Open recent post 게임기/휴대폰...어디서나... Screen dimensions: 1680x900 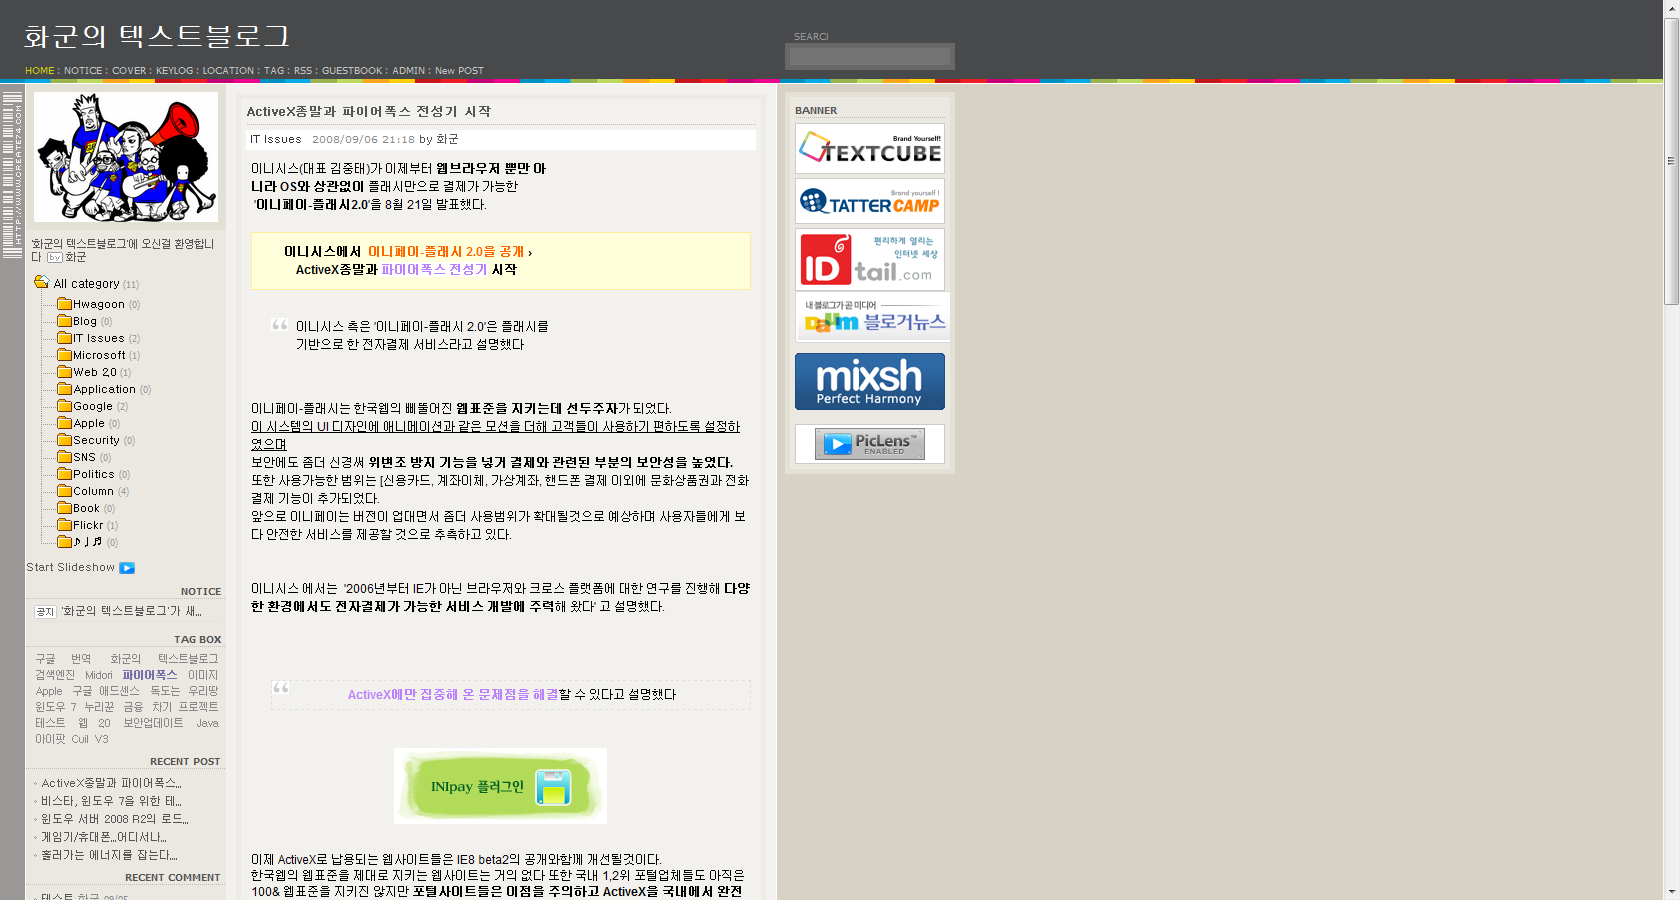tap(103, 837)
